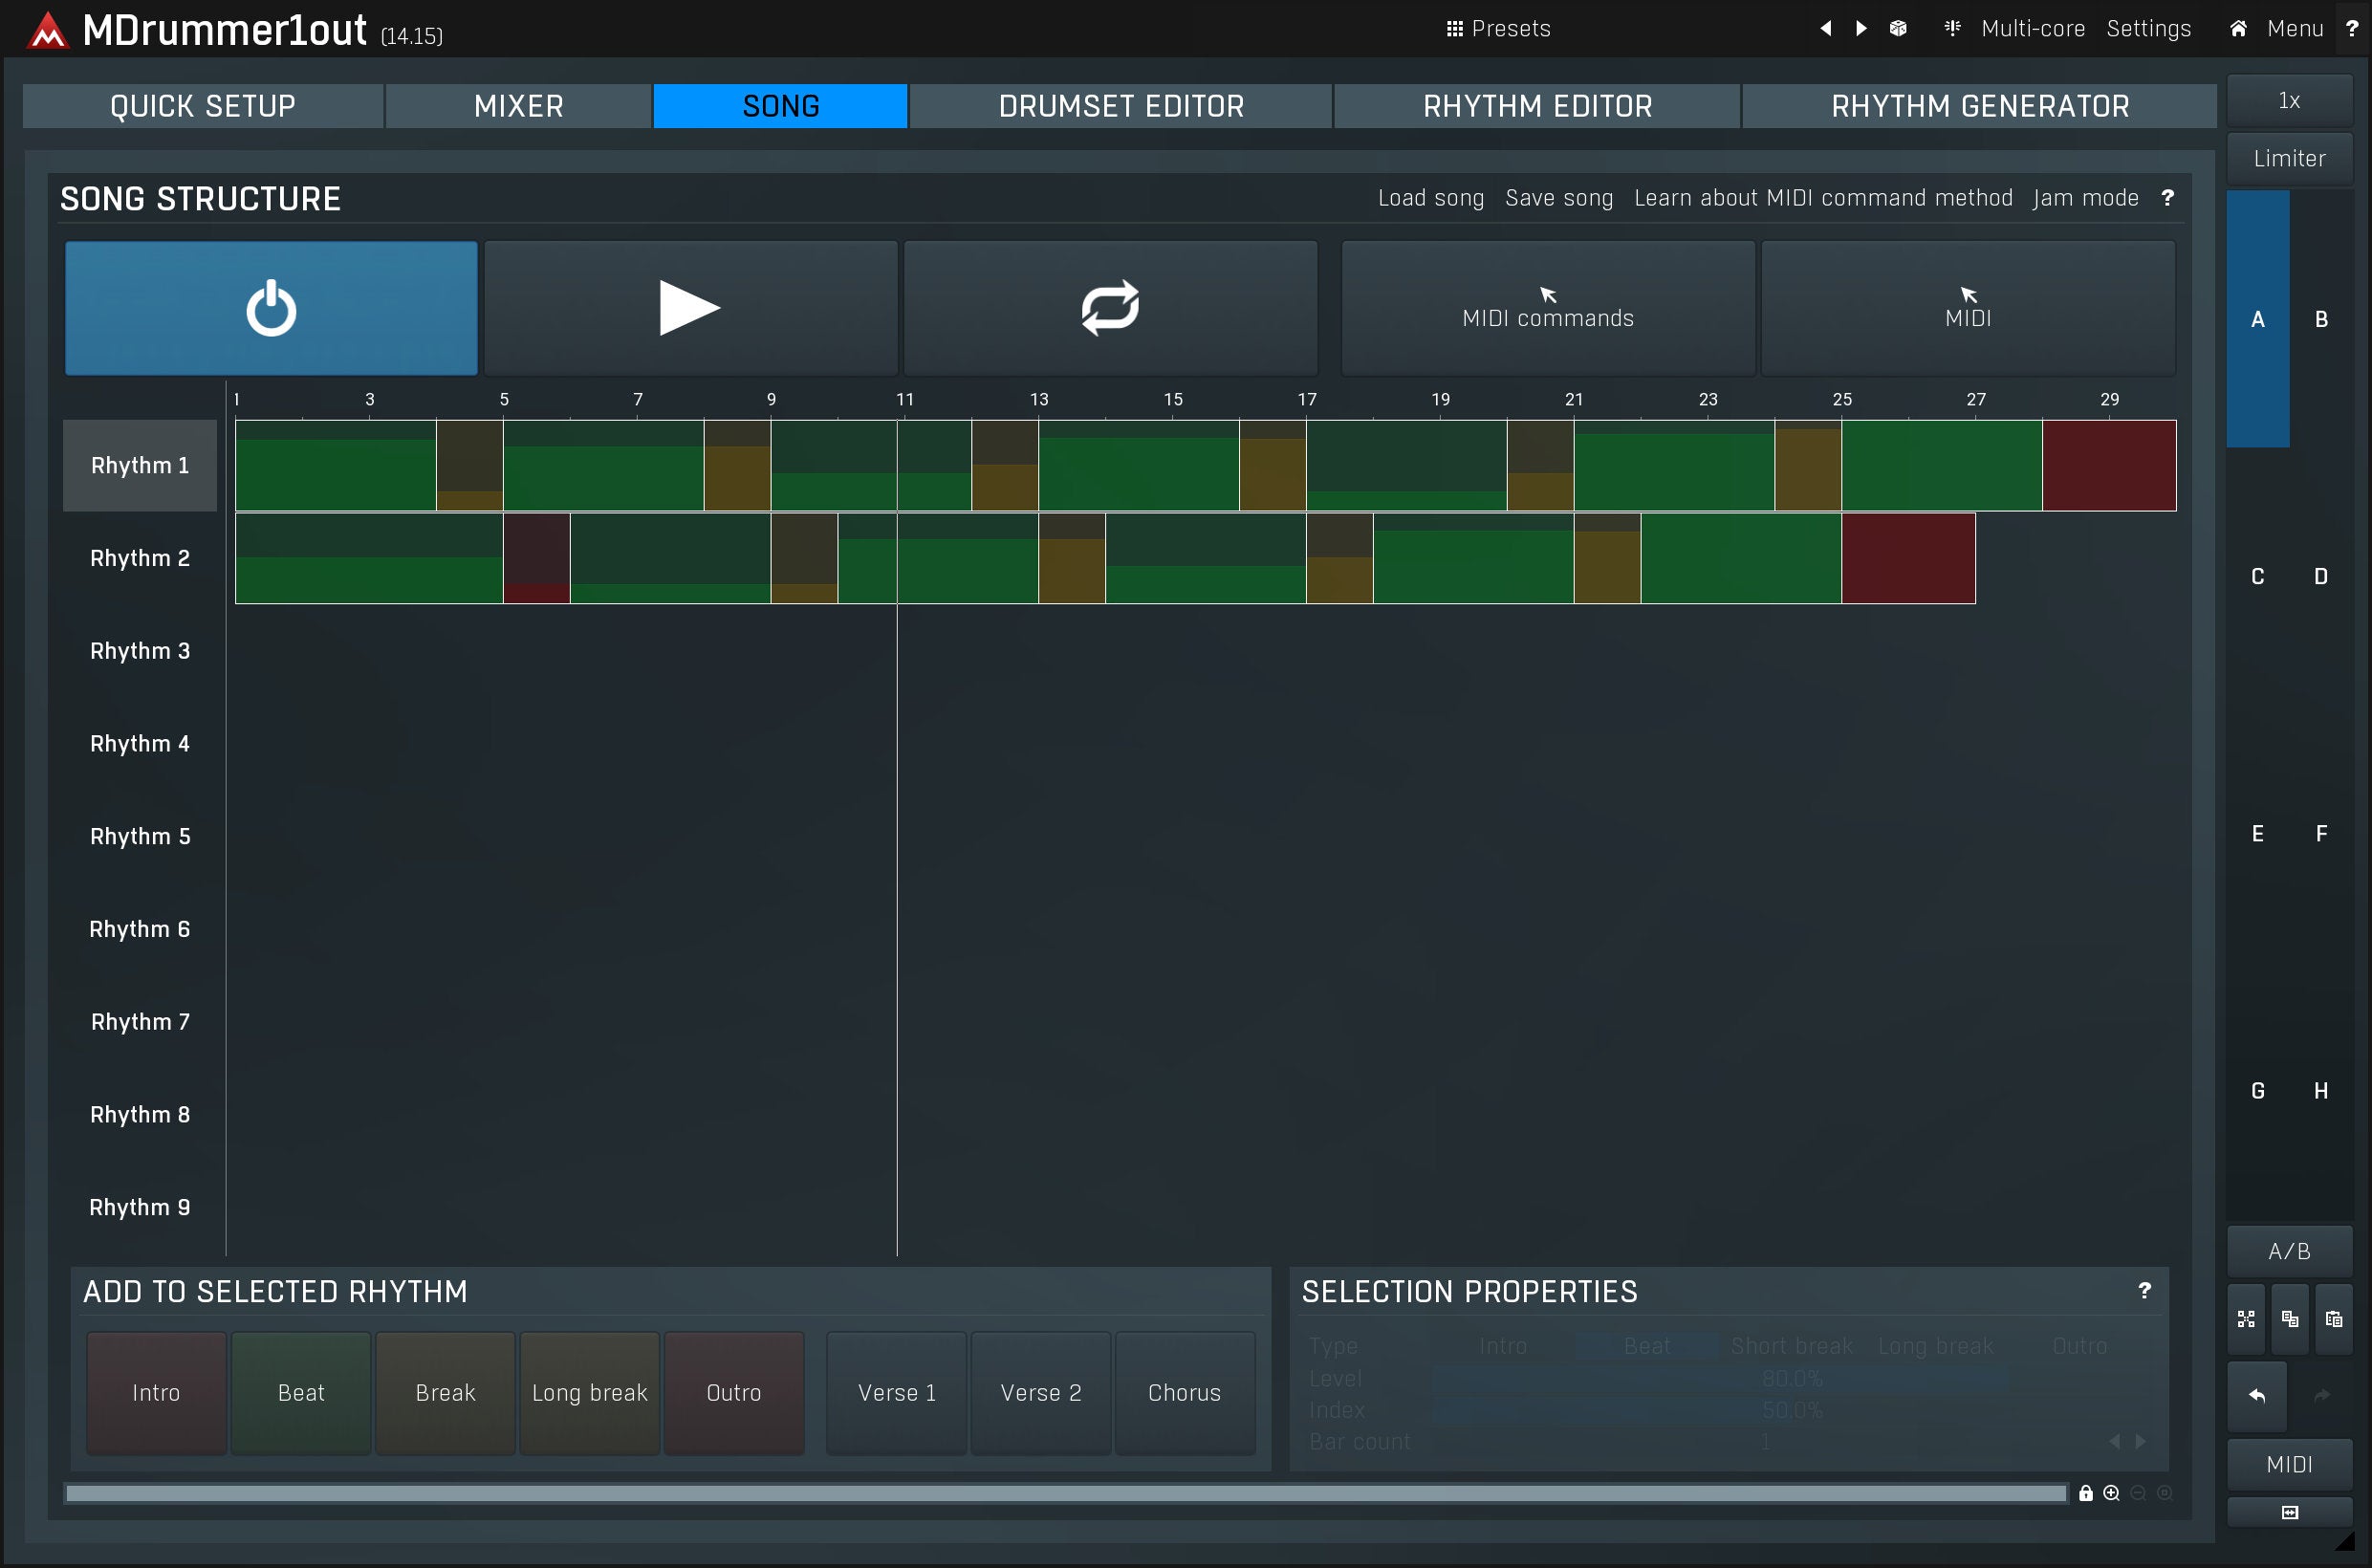Click the horizontal timeline scrollbar
Viewport: 2372px width, 1568px height.
1065,1493
